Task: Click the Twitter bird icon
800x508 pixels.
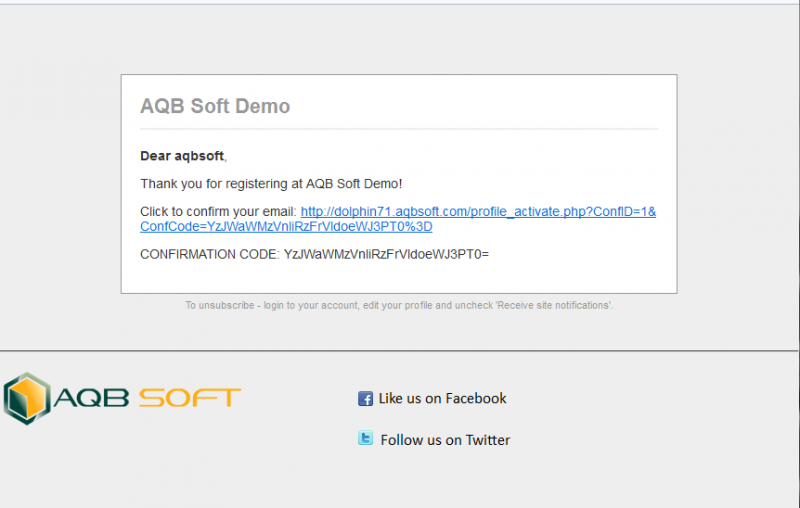Action: tap(365, 438)
